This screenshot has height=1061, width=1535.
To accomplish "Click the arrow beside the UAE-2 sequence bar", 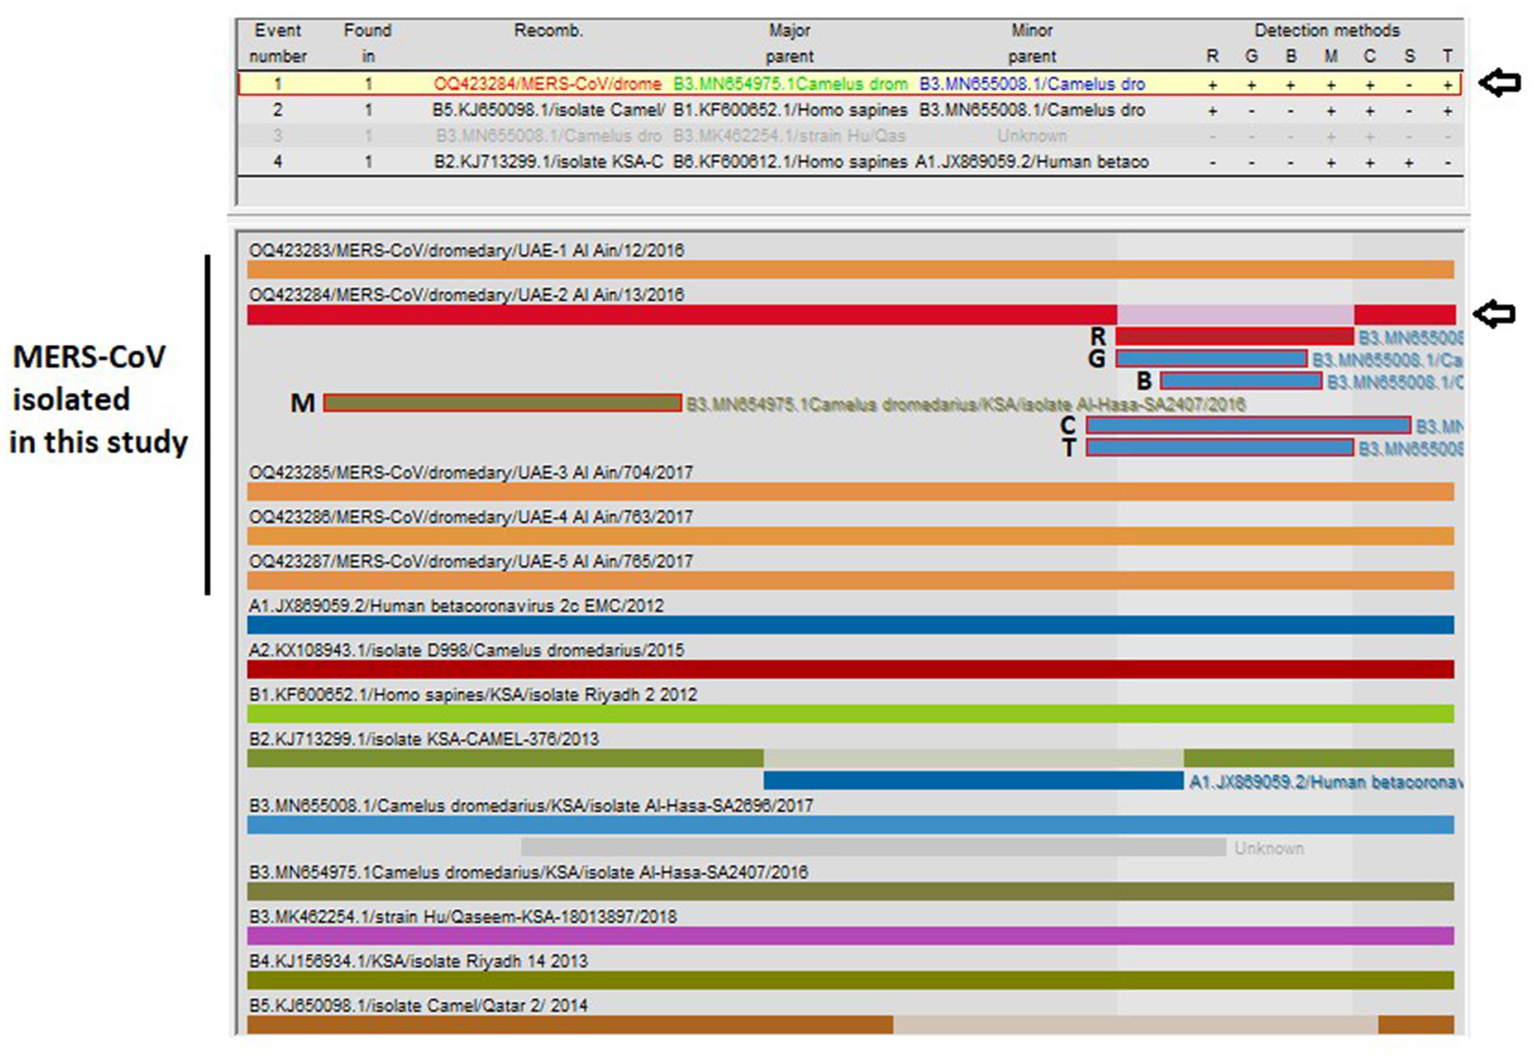I will click(x=1495, y=314).
